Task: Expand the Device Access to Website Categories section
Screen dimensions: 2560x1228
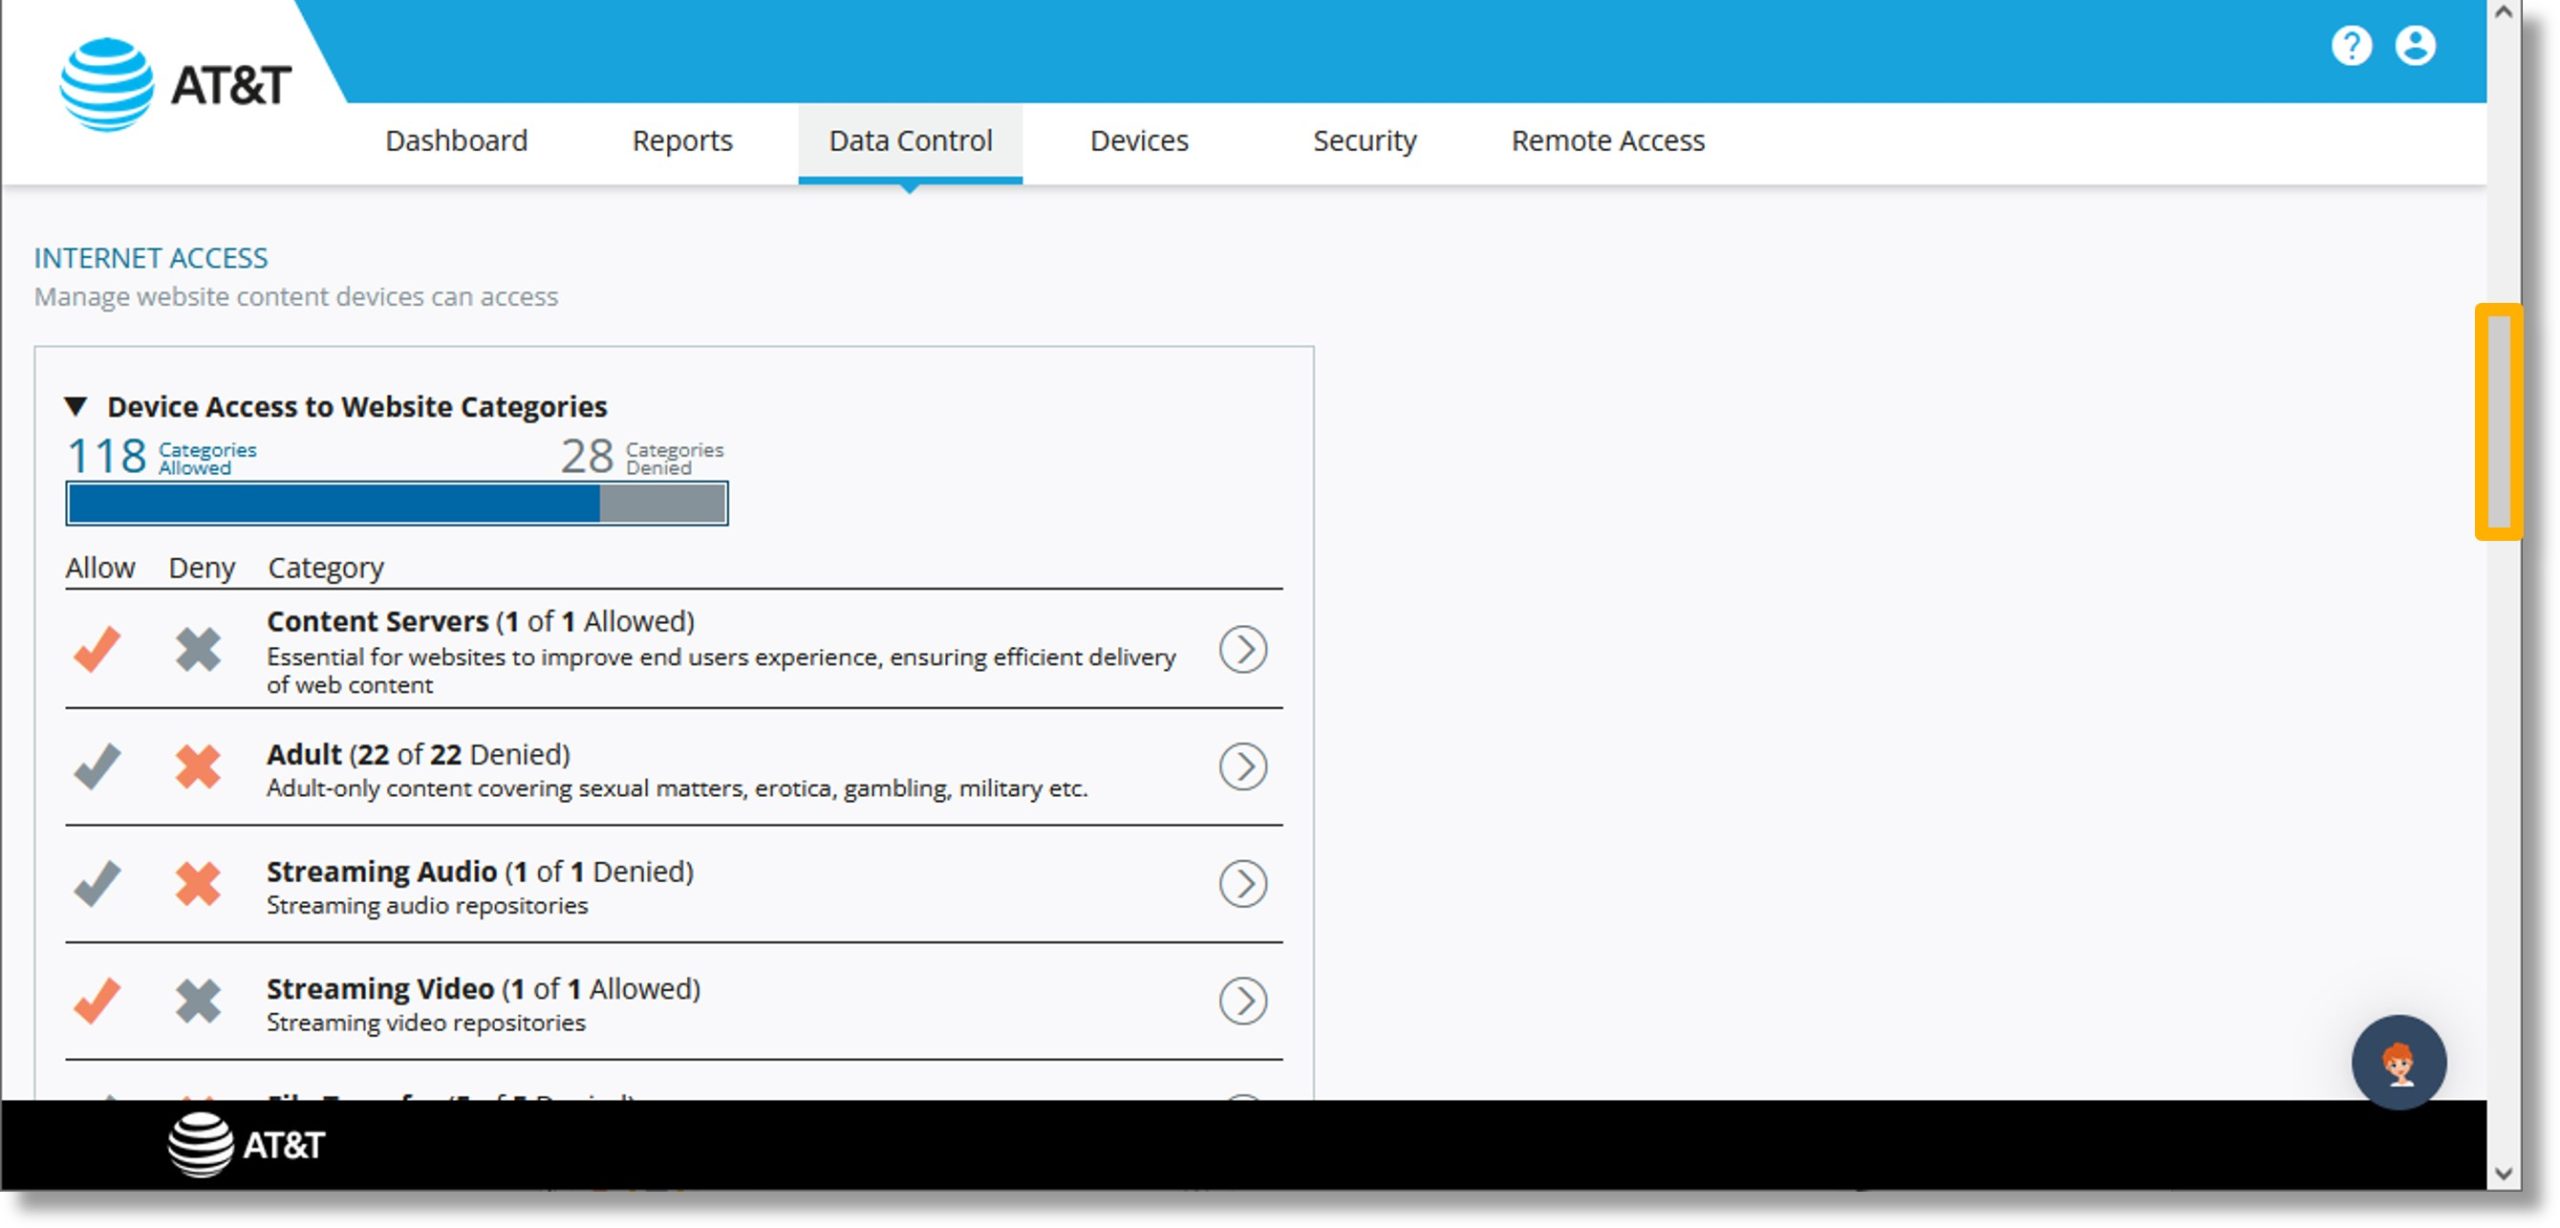Action: (x=77, y=405)
